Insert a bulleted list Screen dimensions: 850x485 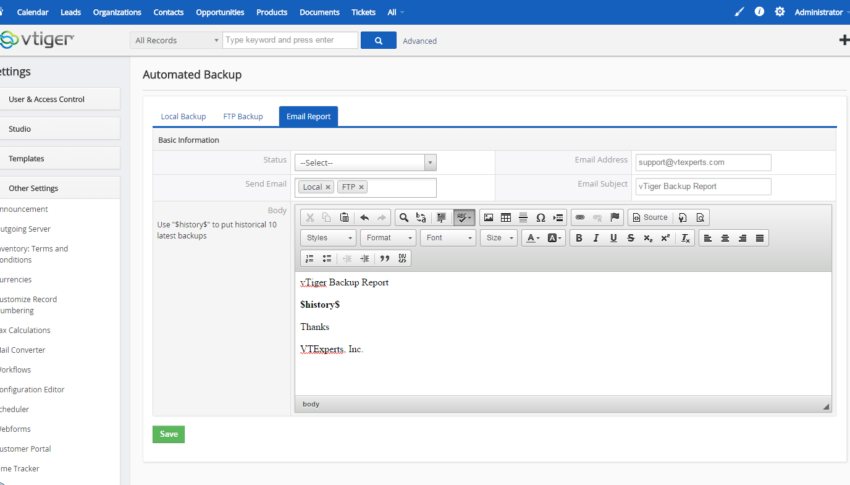tap(327, 258)
